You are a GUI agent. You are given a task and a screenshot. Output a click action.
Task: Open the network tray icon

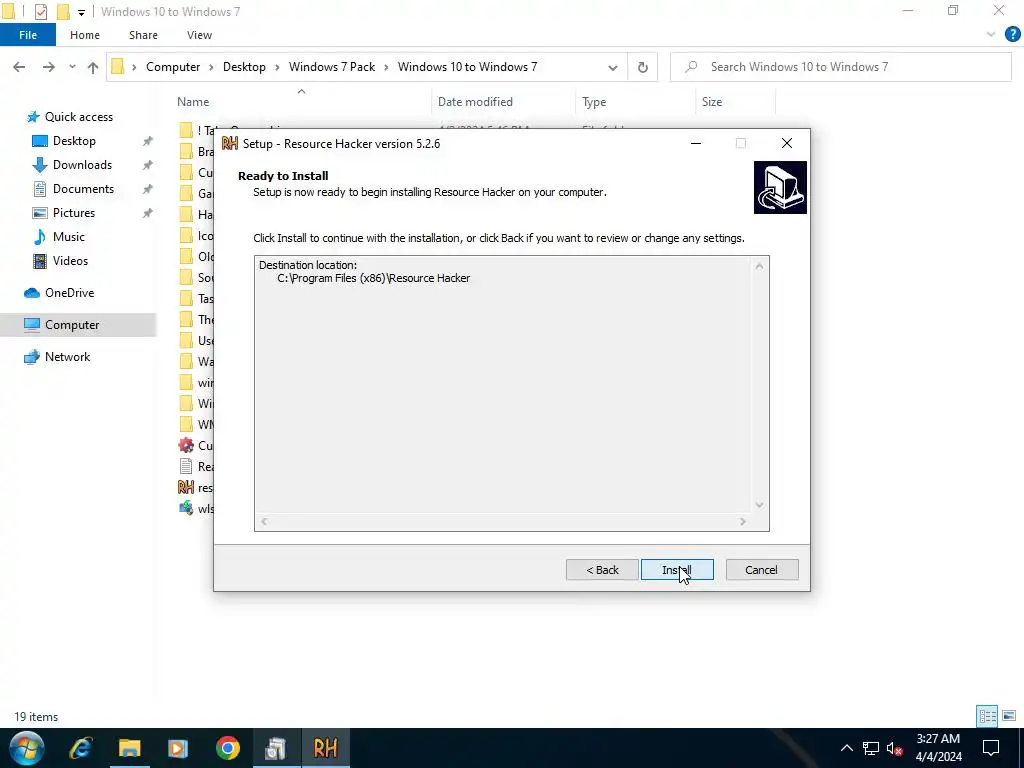(x=871, y=748)
